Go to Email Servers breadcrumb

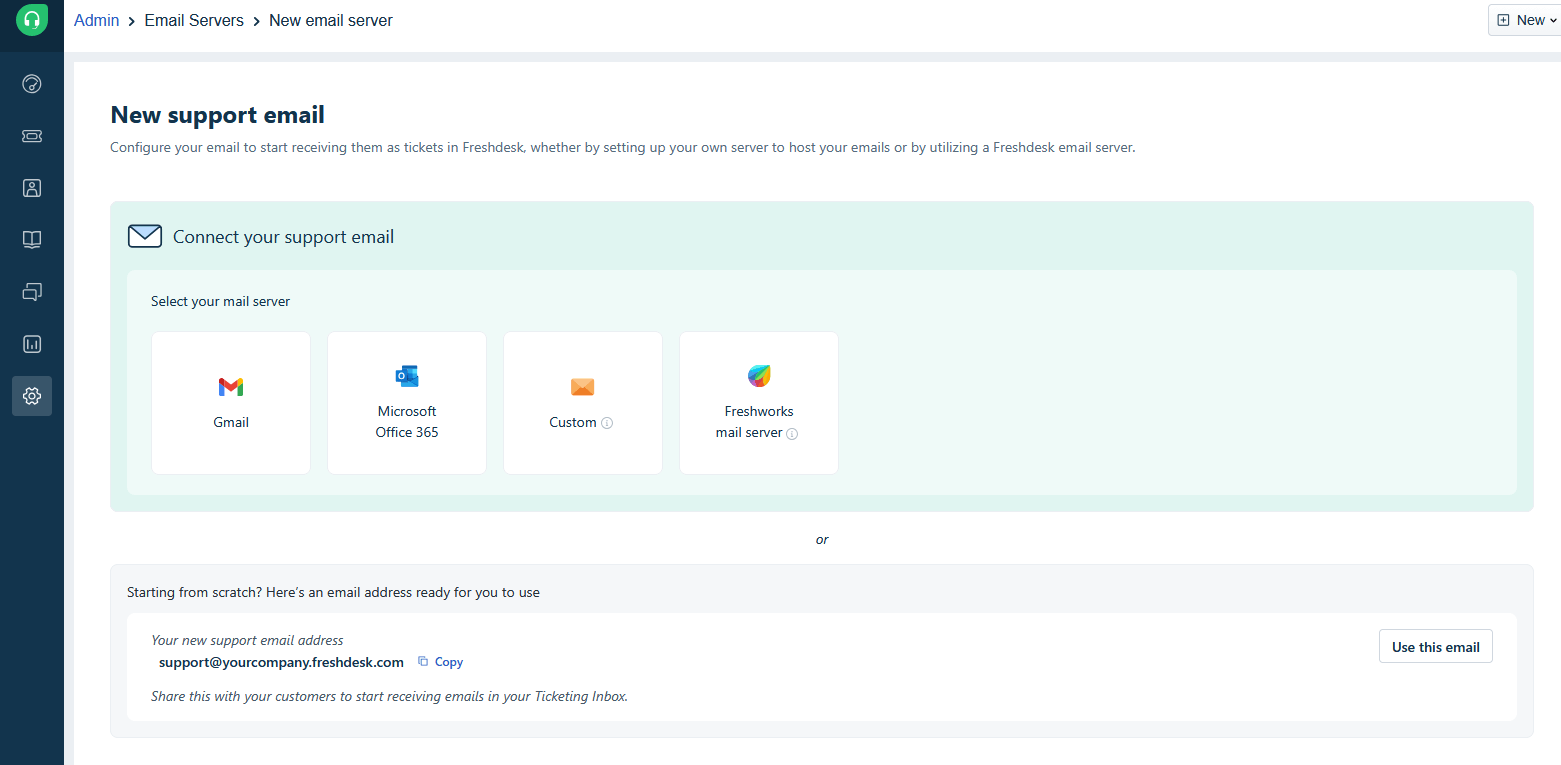tap(194, 20)
